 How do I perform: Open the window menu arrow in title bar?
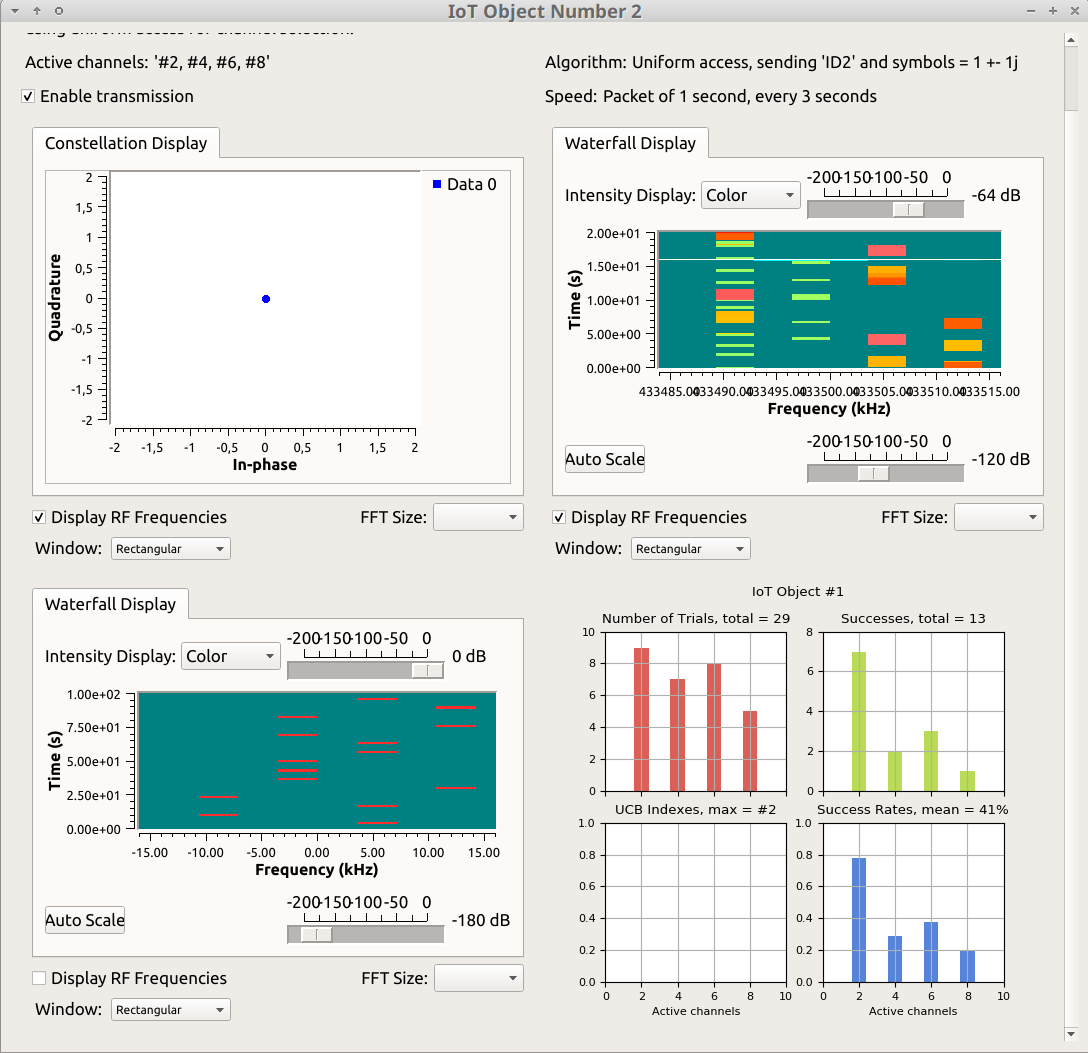click(15, 11)
